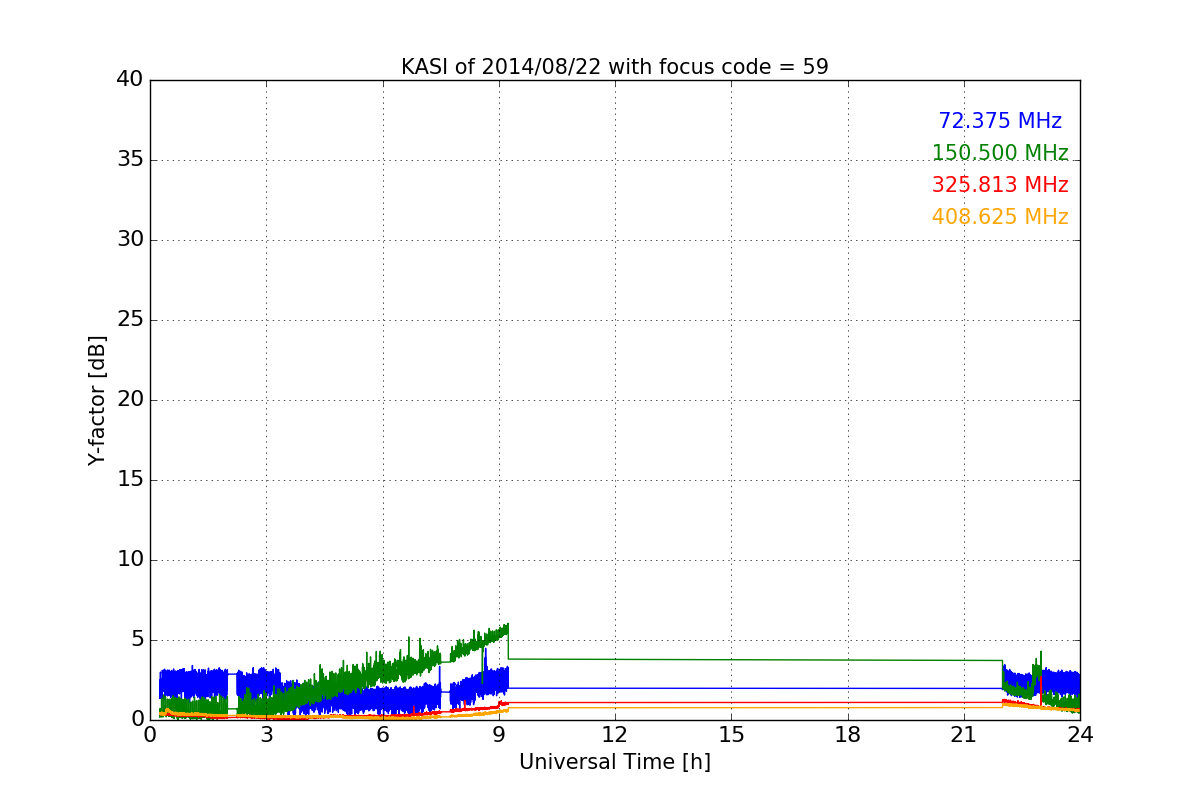The image size is (1200, 800).
Task: Click x-axis tick label 21
Action: [964, 735]
